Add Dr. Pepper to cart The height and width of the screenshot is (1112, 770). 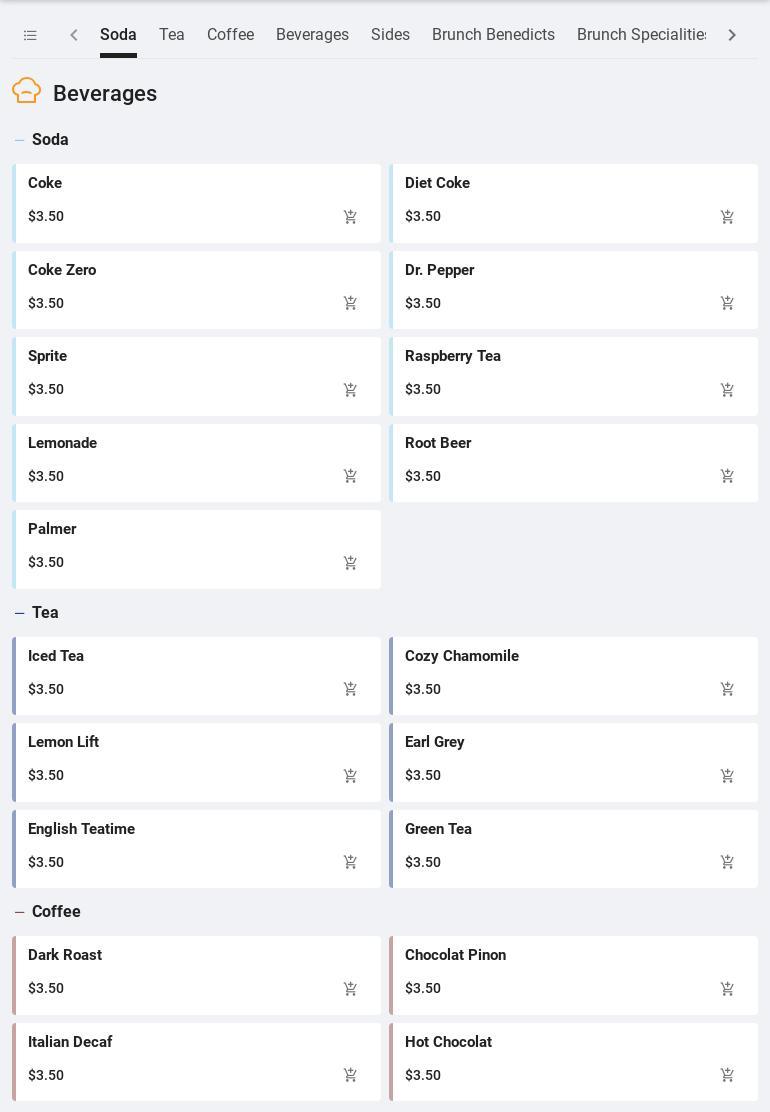click(x=727, y=303)
